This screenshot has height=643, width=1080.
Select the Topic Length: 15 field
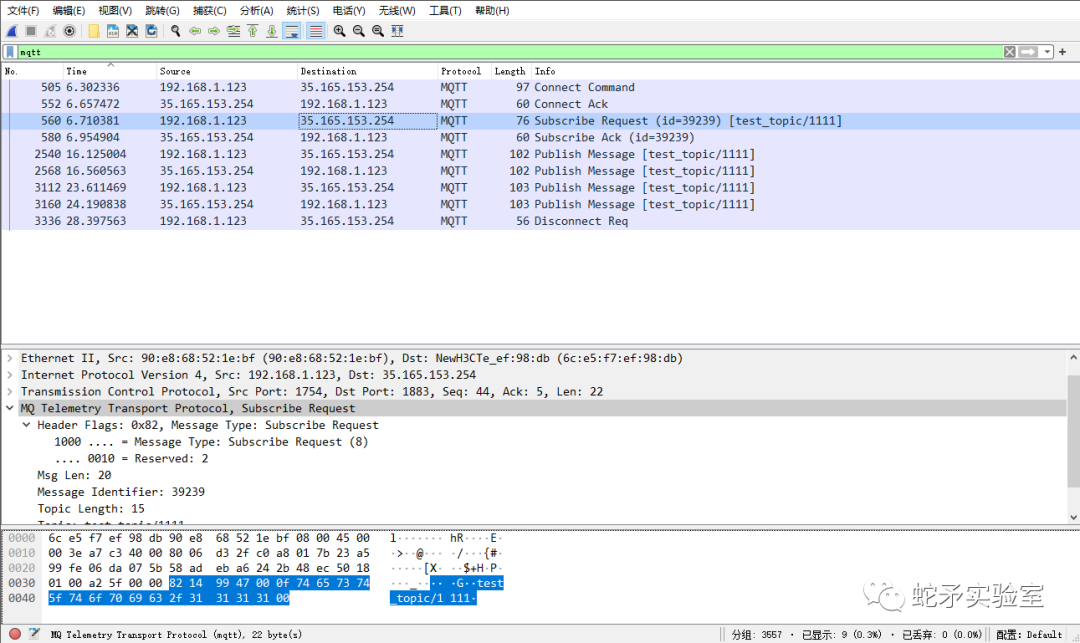tap(91, 509)
